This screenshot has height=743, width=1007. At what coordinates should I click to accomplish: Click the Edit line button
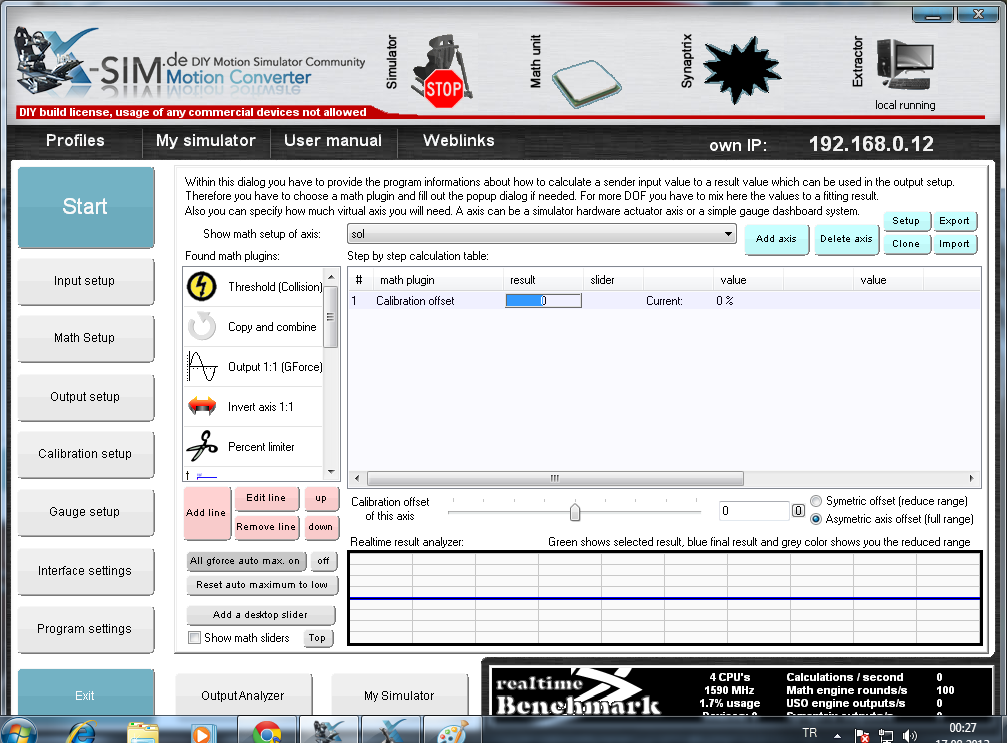tap(266, 498)
